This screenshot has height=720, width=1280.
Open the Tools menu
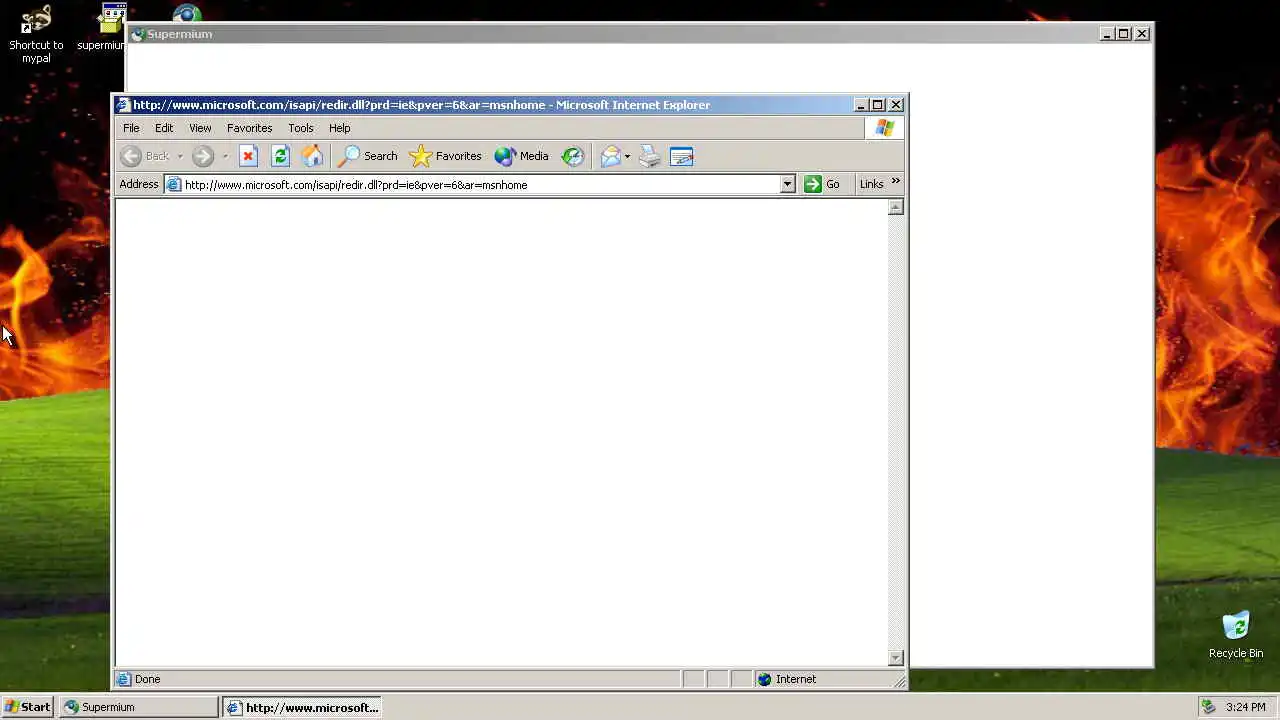coord(300,128)
